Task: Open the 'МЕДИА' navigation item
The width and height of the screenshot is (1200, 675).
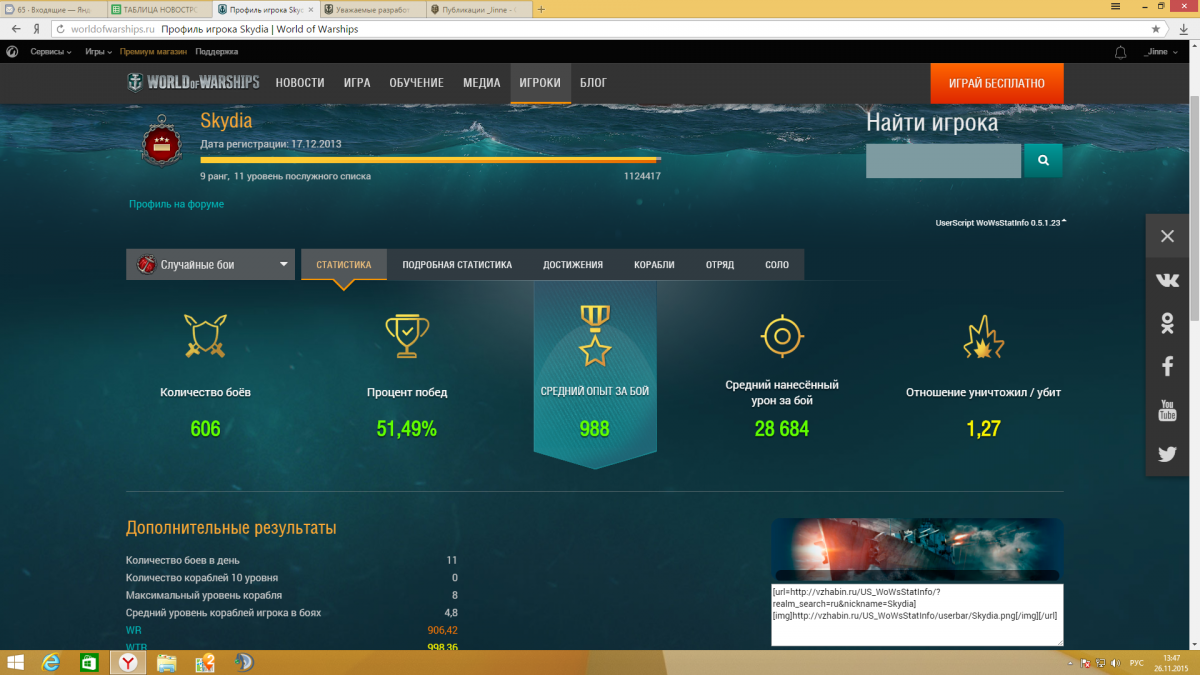Action: pyautogui.click(x=482, y=83)
